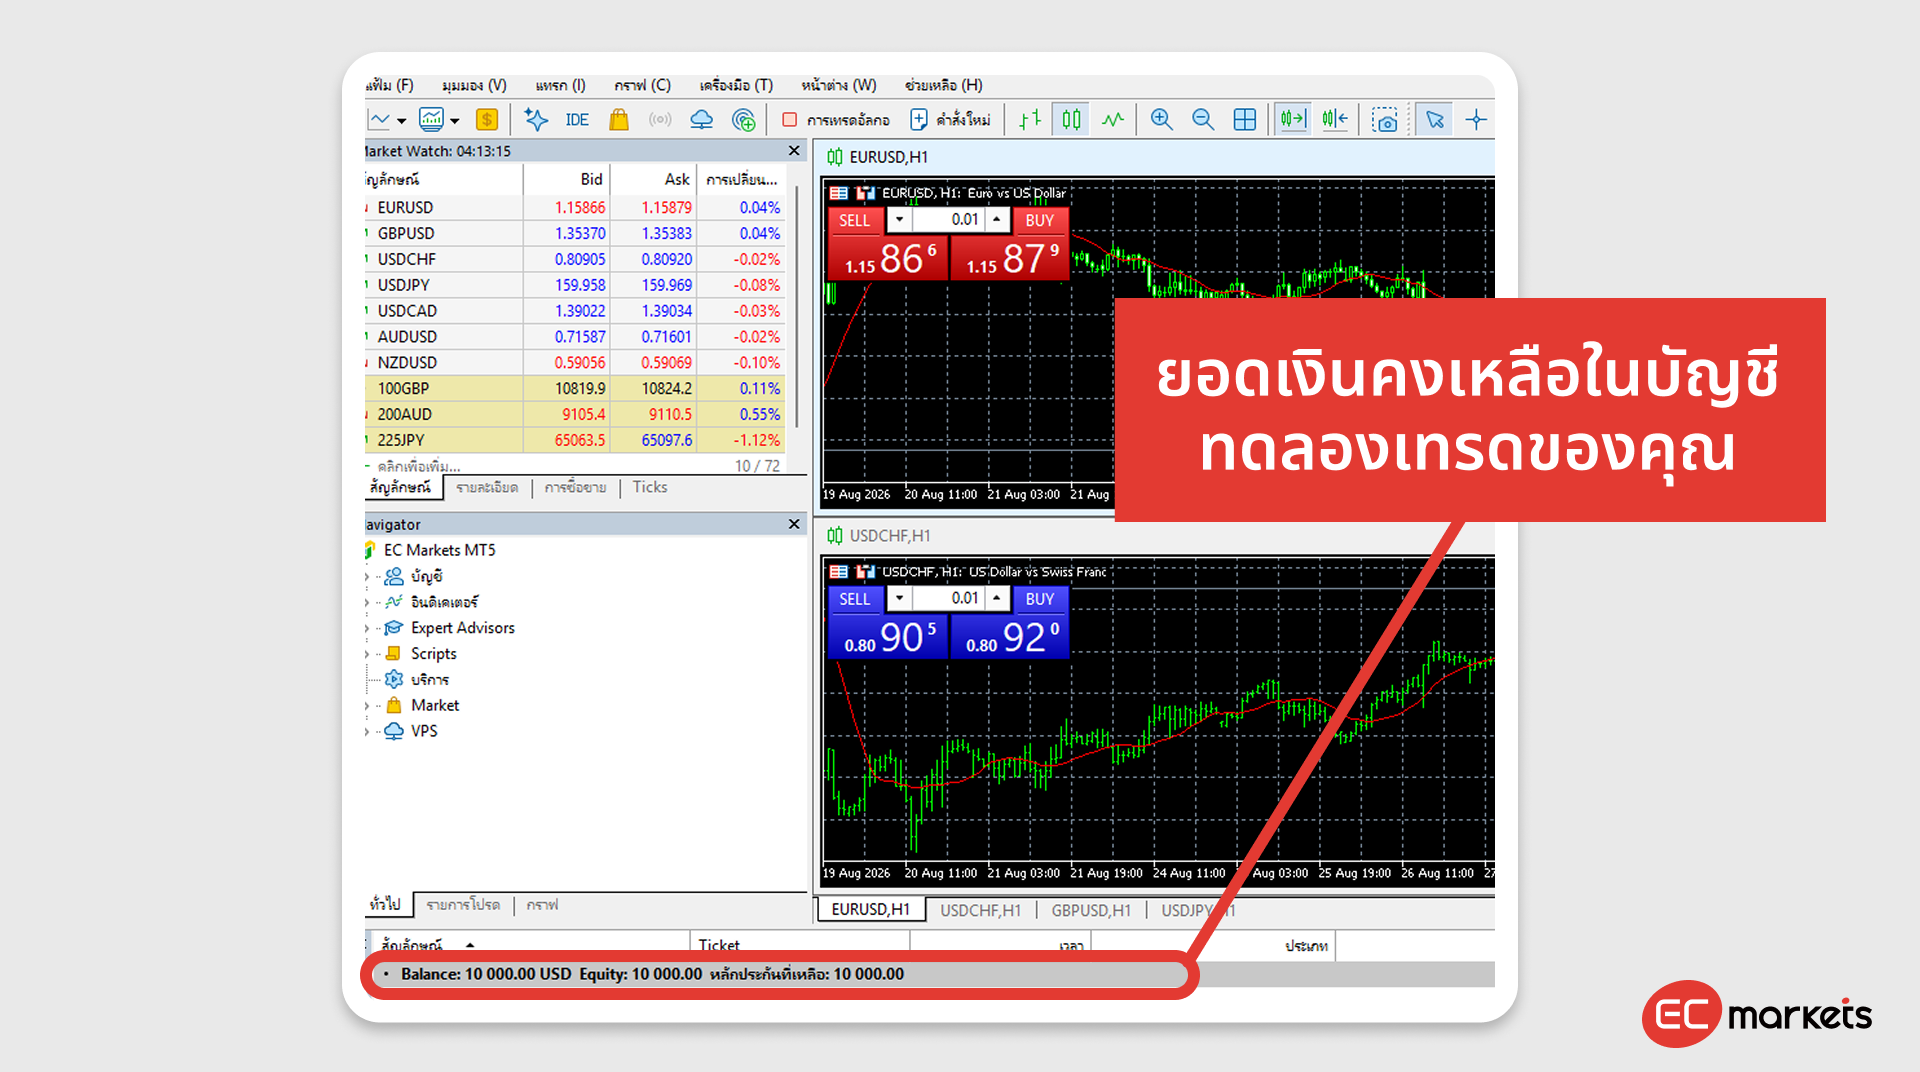Expand the บัญชี accounts tree node

[x=367, y=577]
